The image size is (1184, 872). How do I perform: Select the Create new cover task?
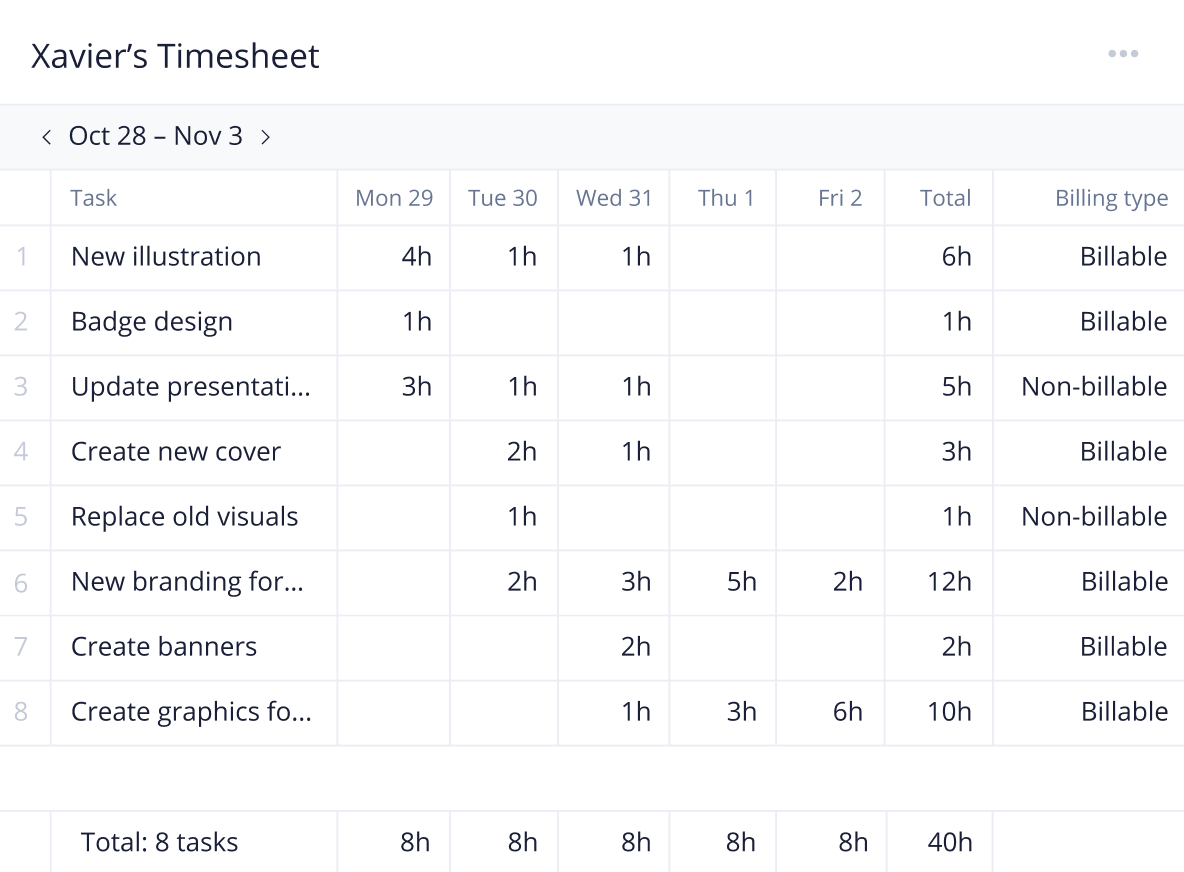point(176,451)
